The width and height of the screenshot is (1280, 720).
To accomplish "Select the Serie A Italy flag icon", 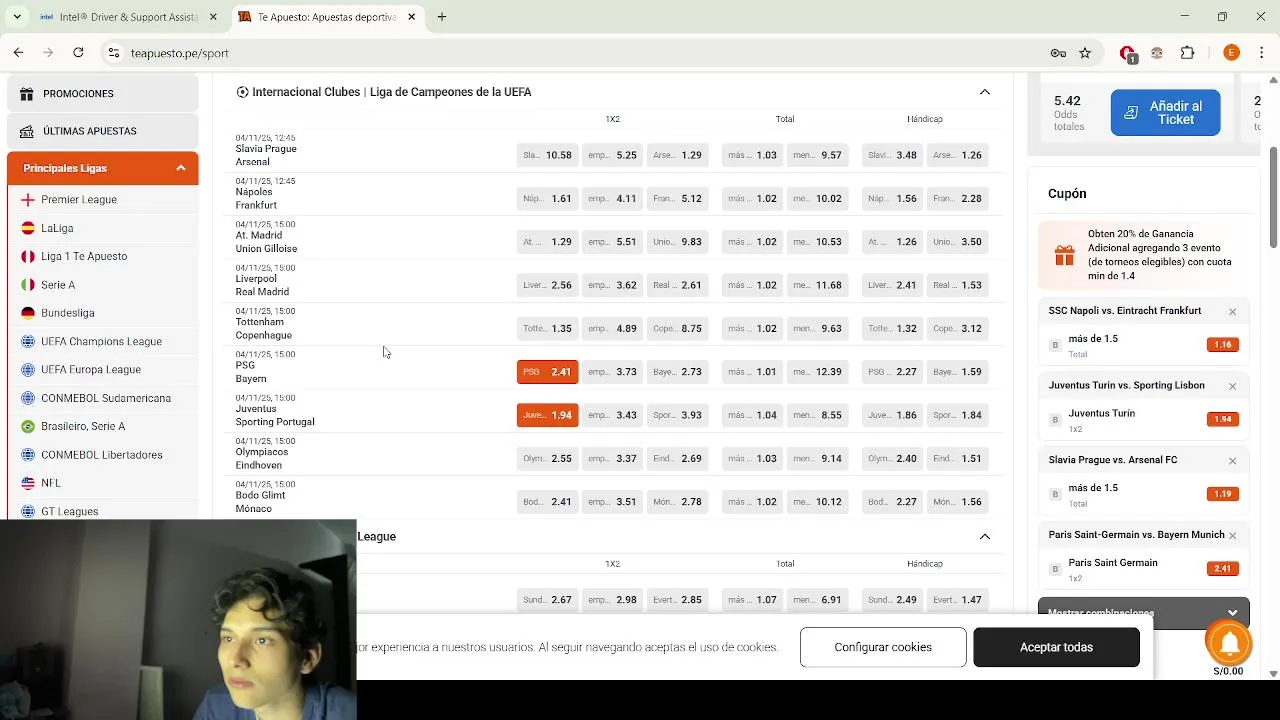I will pos(28,285).
